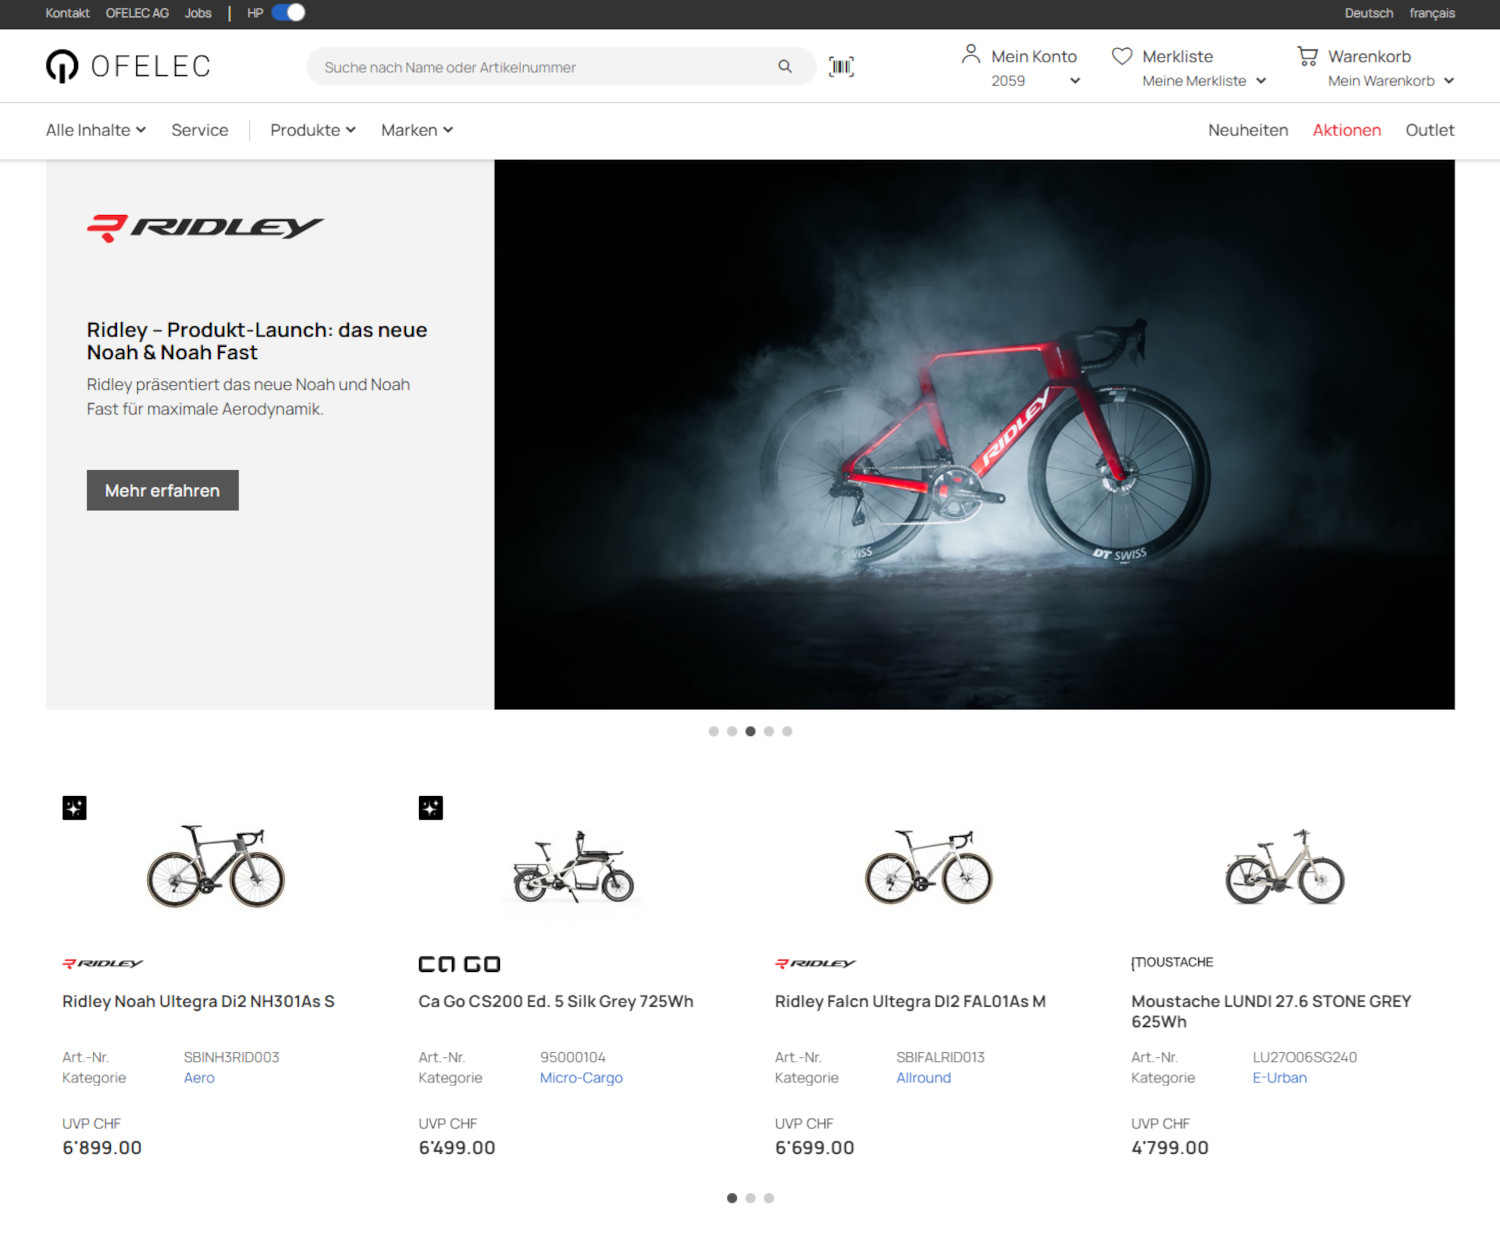Open the Micro-Cargo category link

click(x=581, y=1078)
